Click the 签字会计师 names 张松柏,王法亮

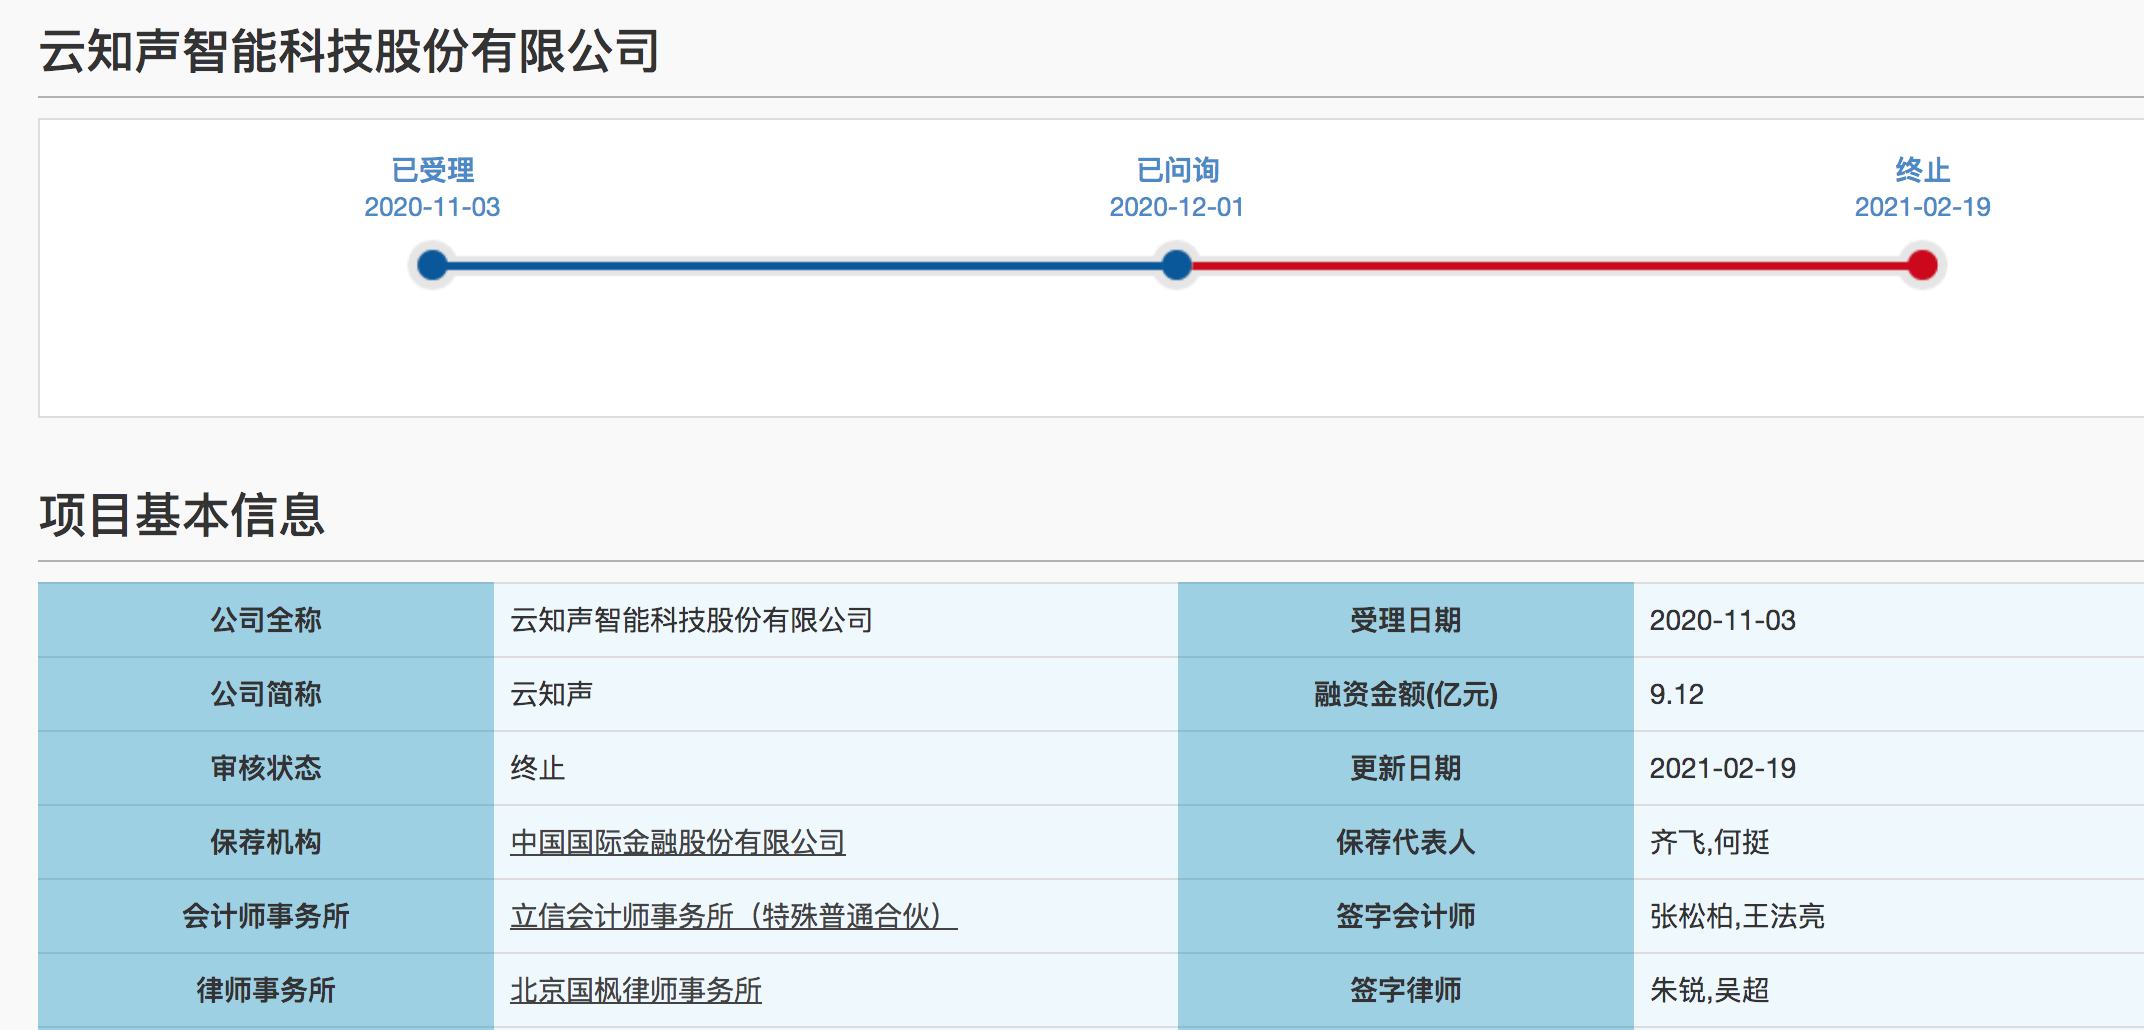click(1737, 916)
